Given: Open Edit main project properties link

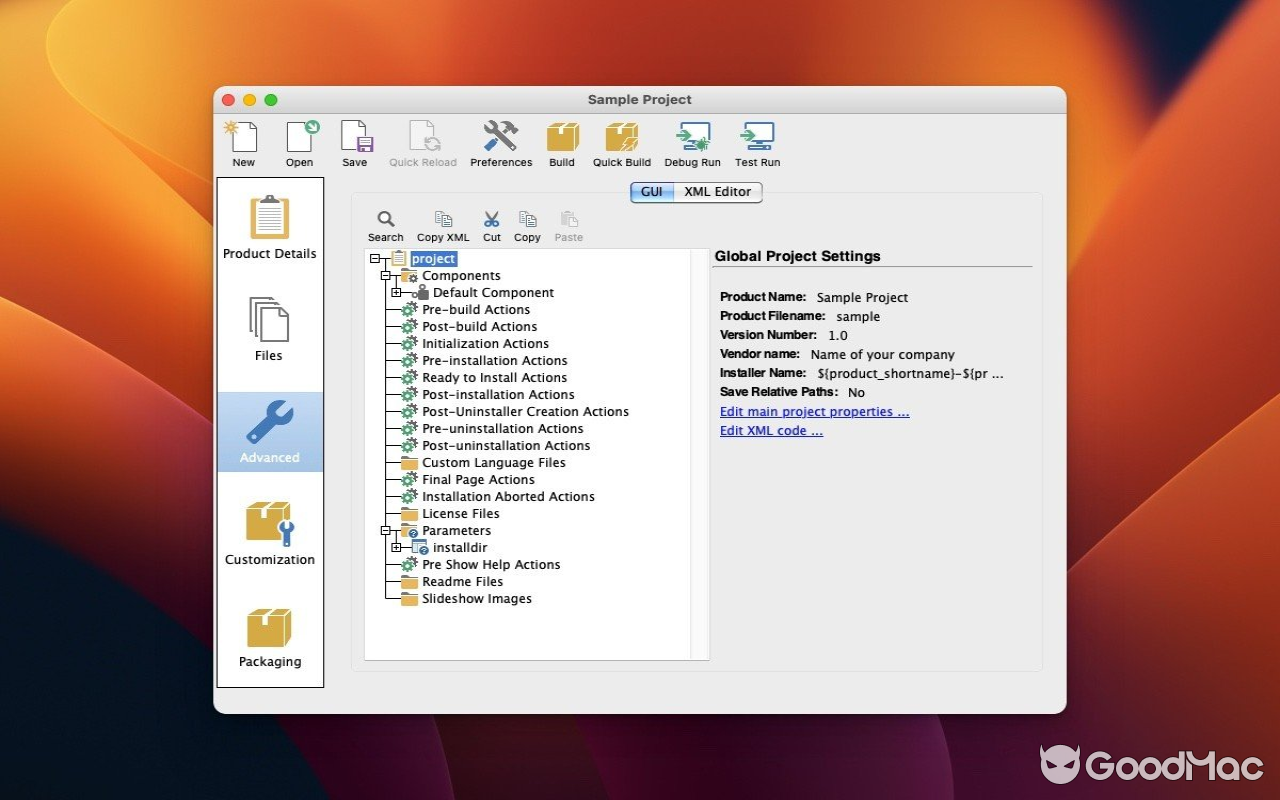Looking at the screenshot, I should click(814, 411).
